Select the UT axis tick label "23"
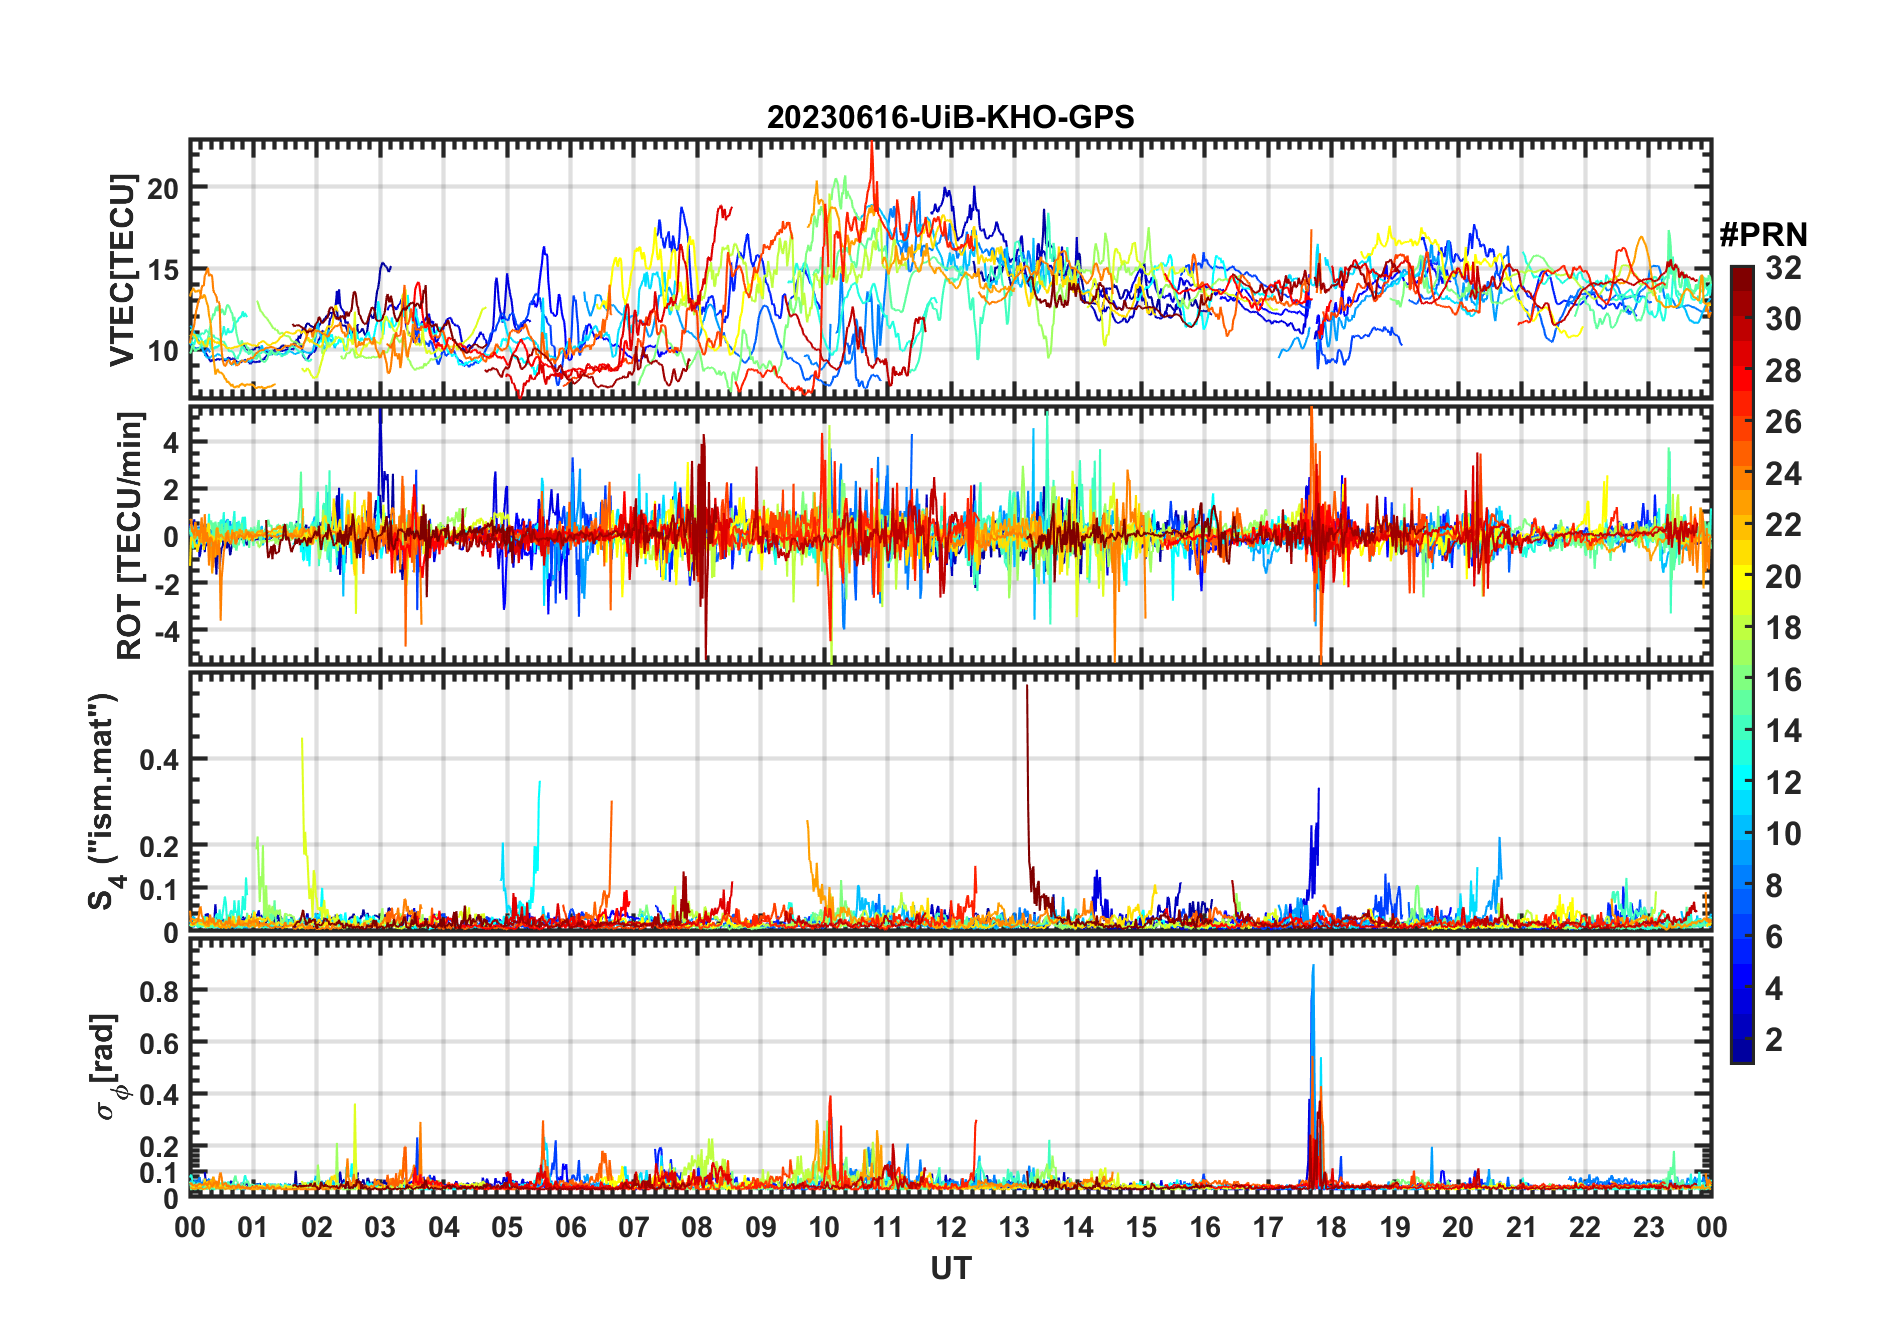This screenshot has height=1330, width=1902. tap(1649, 1227)
